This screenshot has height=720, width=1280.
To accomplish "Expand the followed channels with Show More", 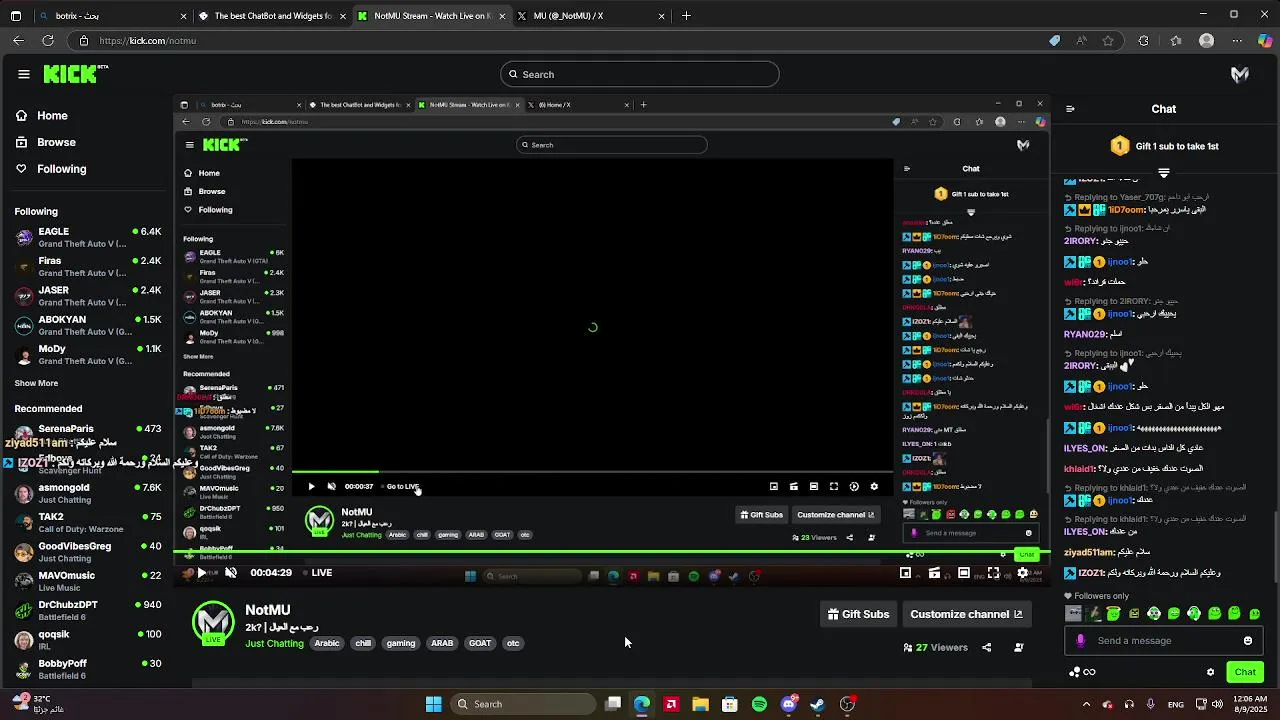I will pyautogui.click(x=36, y=383).
